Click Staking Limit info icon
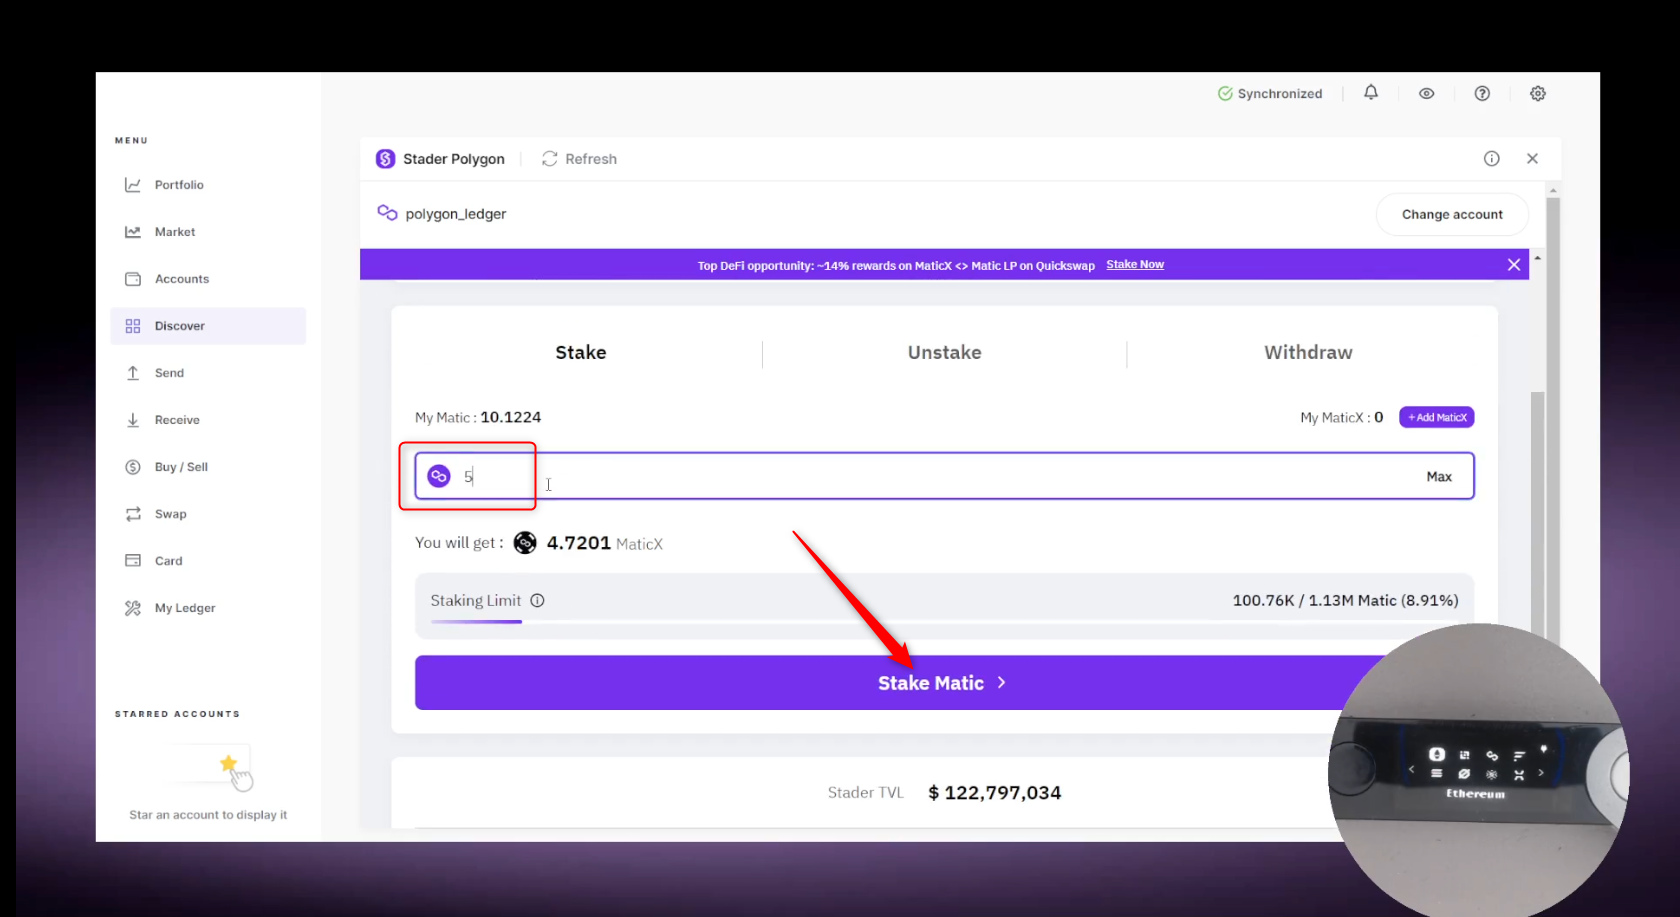The image size is (1680, 917). 537,601
